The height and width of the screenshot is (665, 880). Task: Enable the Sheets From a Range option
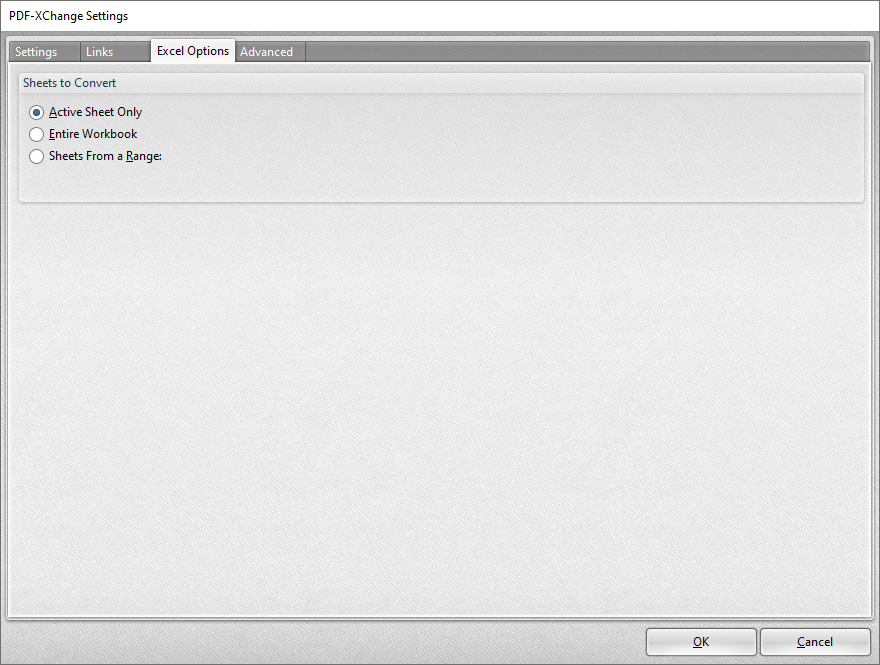click(x=36, y=156)
